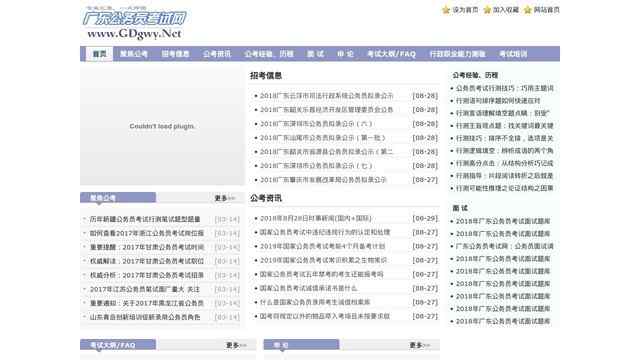Click the star icon beside 设为首页
The height and width of the screenshot is (360, 640).
tap(446, 10)
